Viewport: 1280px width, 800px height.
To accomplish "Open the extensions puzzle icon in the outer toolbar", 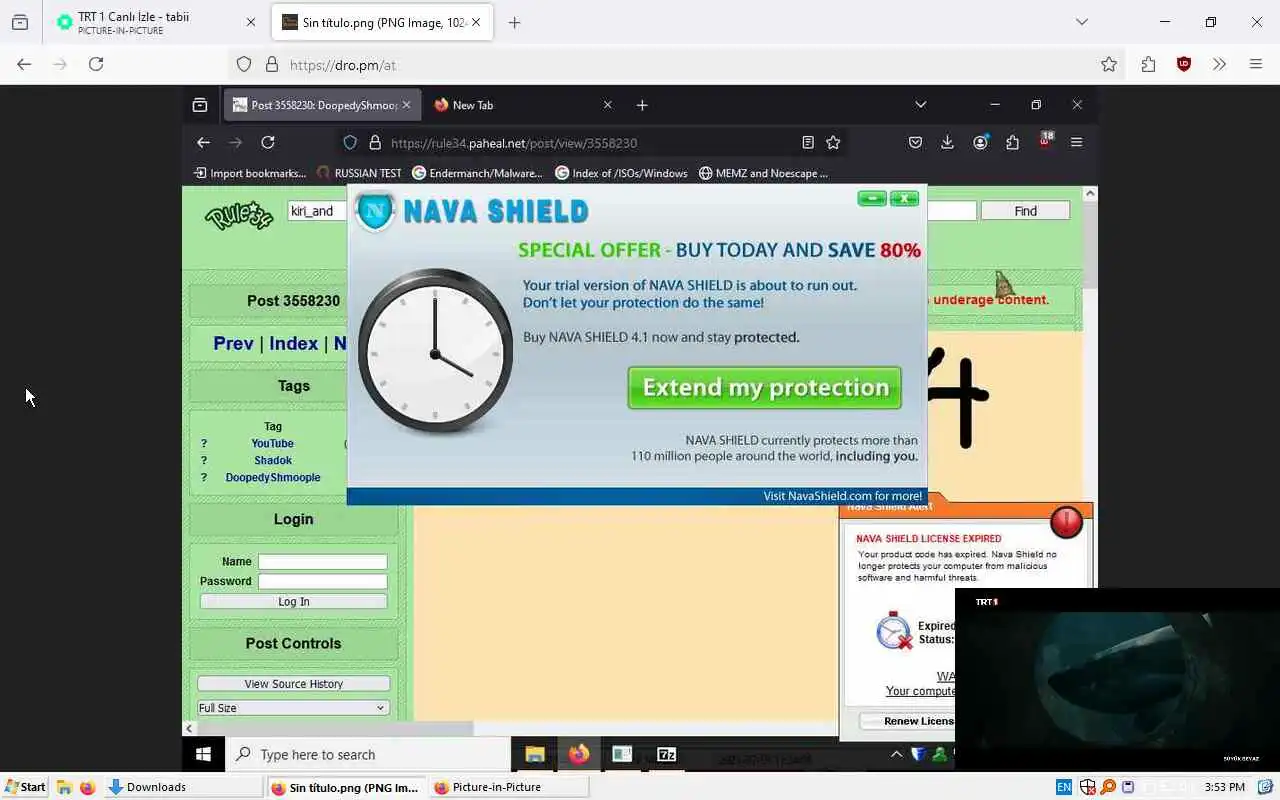I will pyautogui.click(x=1148, y=64).
